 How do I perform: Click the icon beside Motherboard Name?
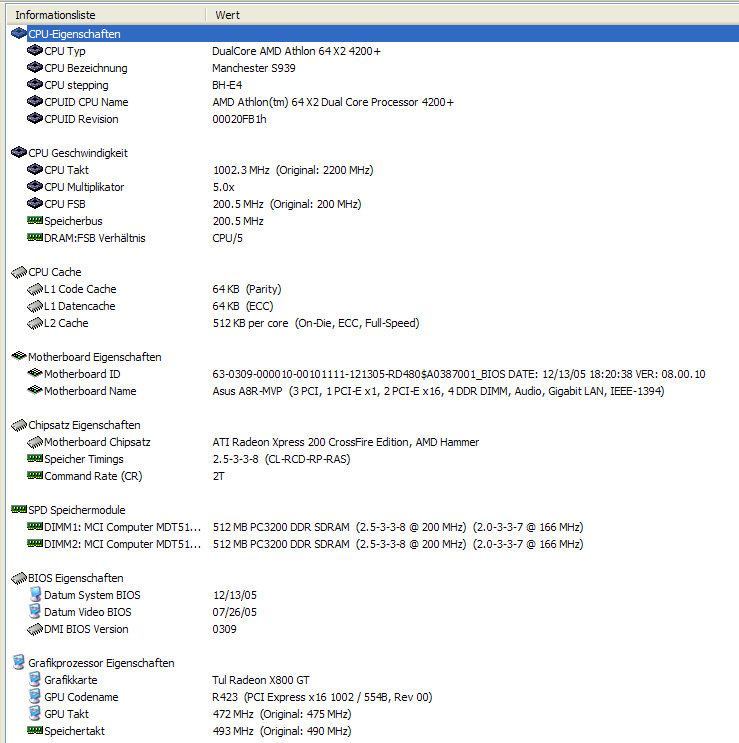click(35, 390)
